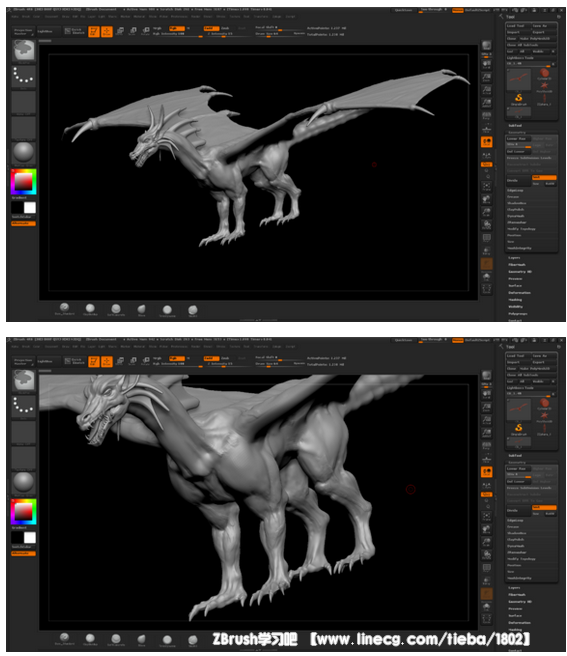Toggle Floor grid button in top screenshot
Screen dimensions: 567x656
pyautogui.click(x=486, y=129)
